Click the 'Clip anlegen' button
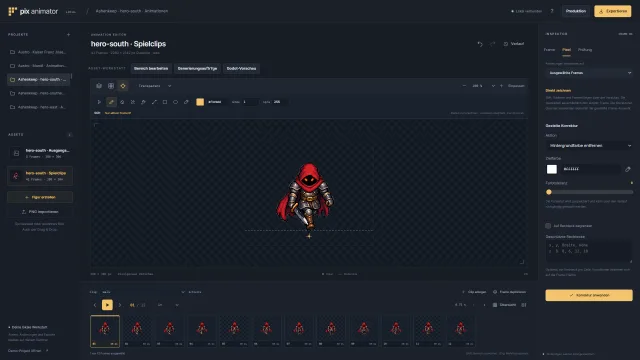This screenshot has height=360, width=640. click(x=474, y=292)
